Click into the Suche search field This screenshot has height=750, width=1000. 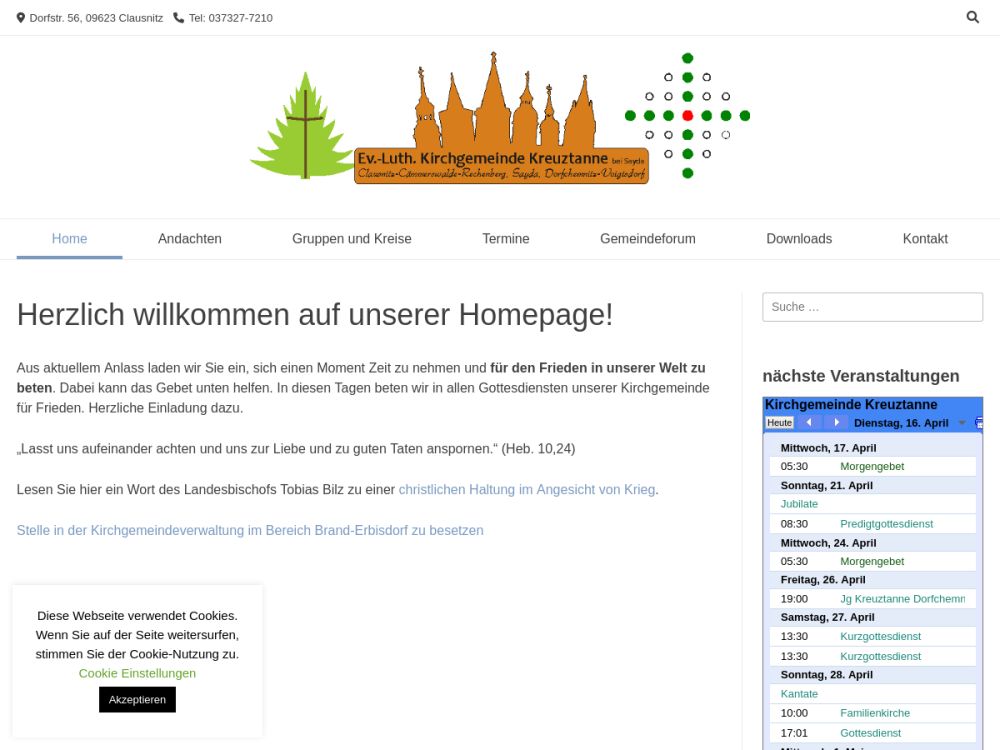tap(872, 307)
